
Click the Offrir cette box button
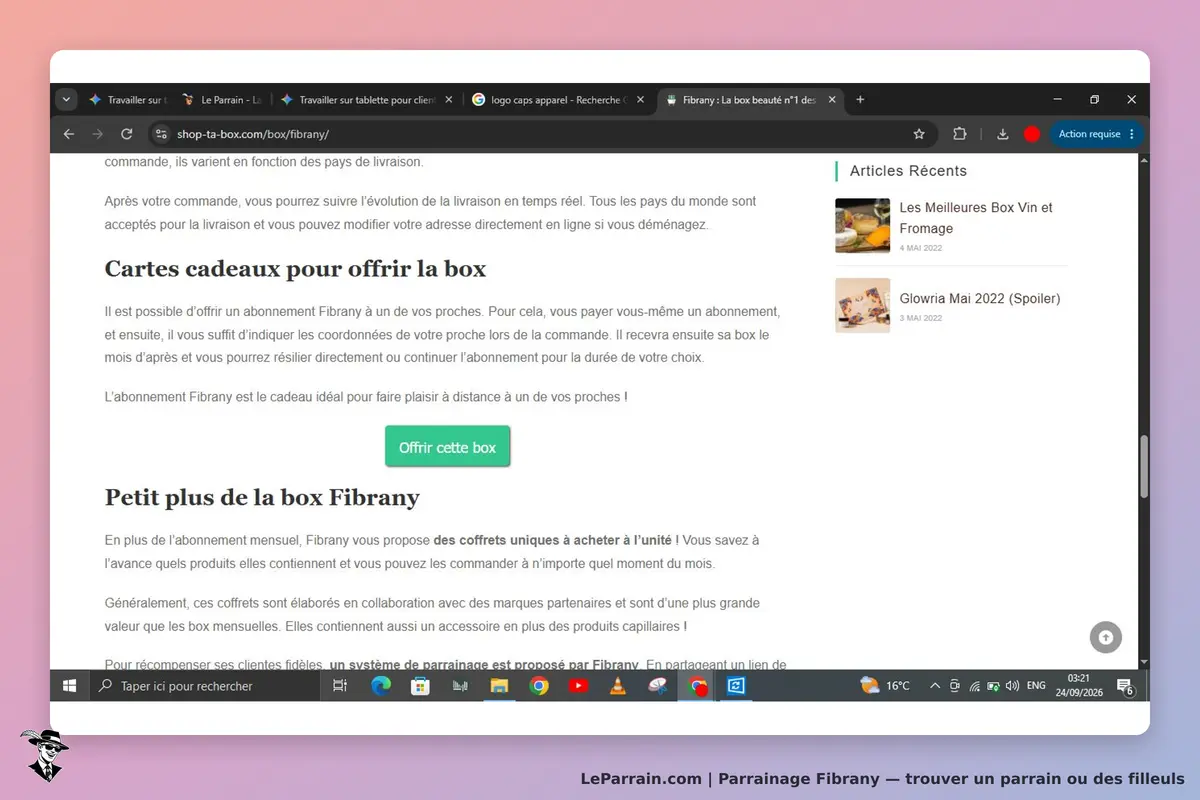click(447, 447)
